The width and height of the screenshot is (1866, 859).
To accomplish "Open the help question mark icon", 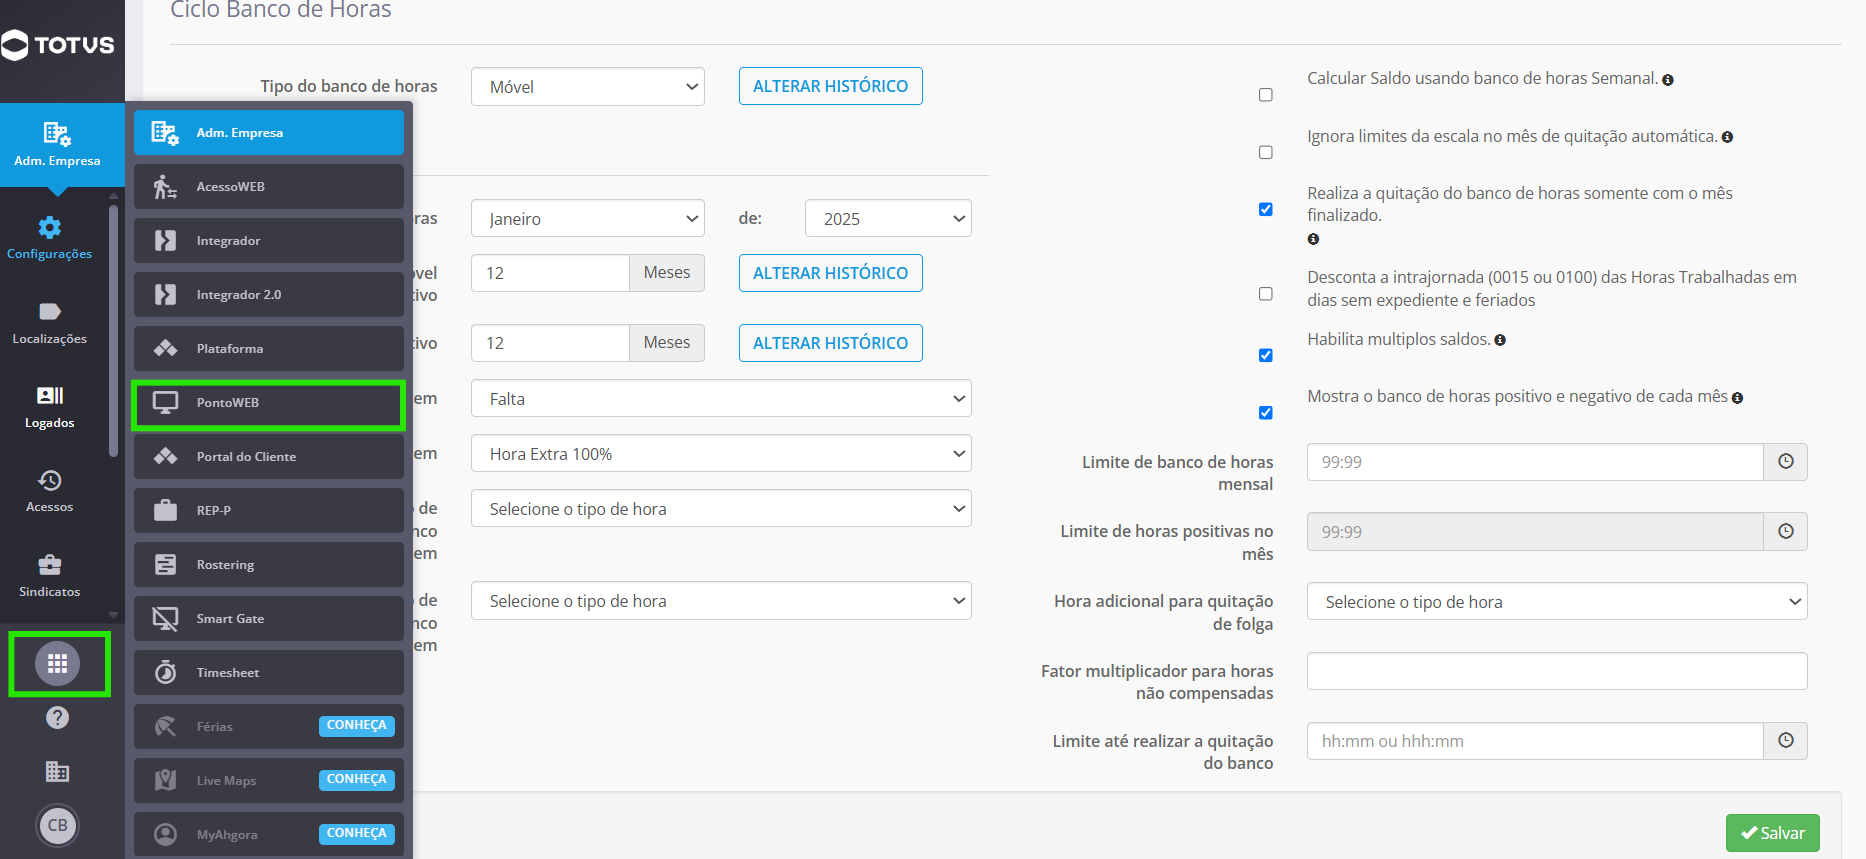I will click(x=58, y=717).
